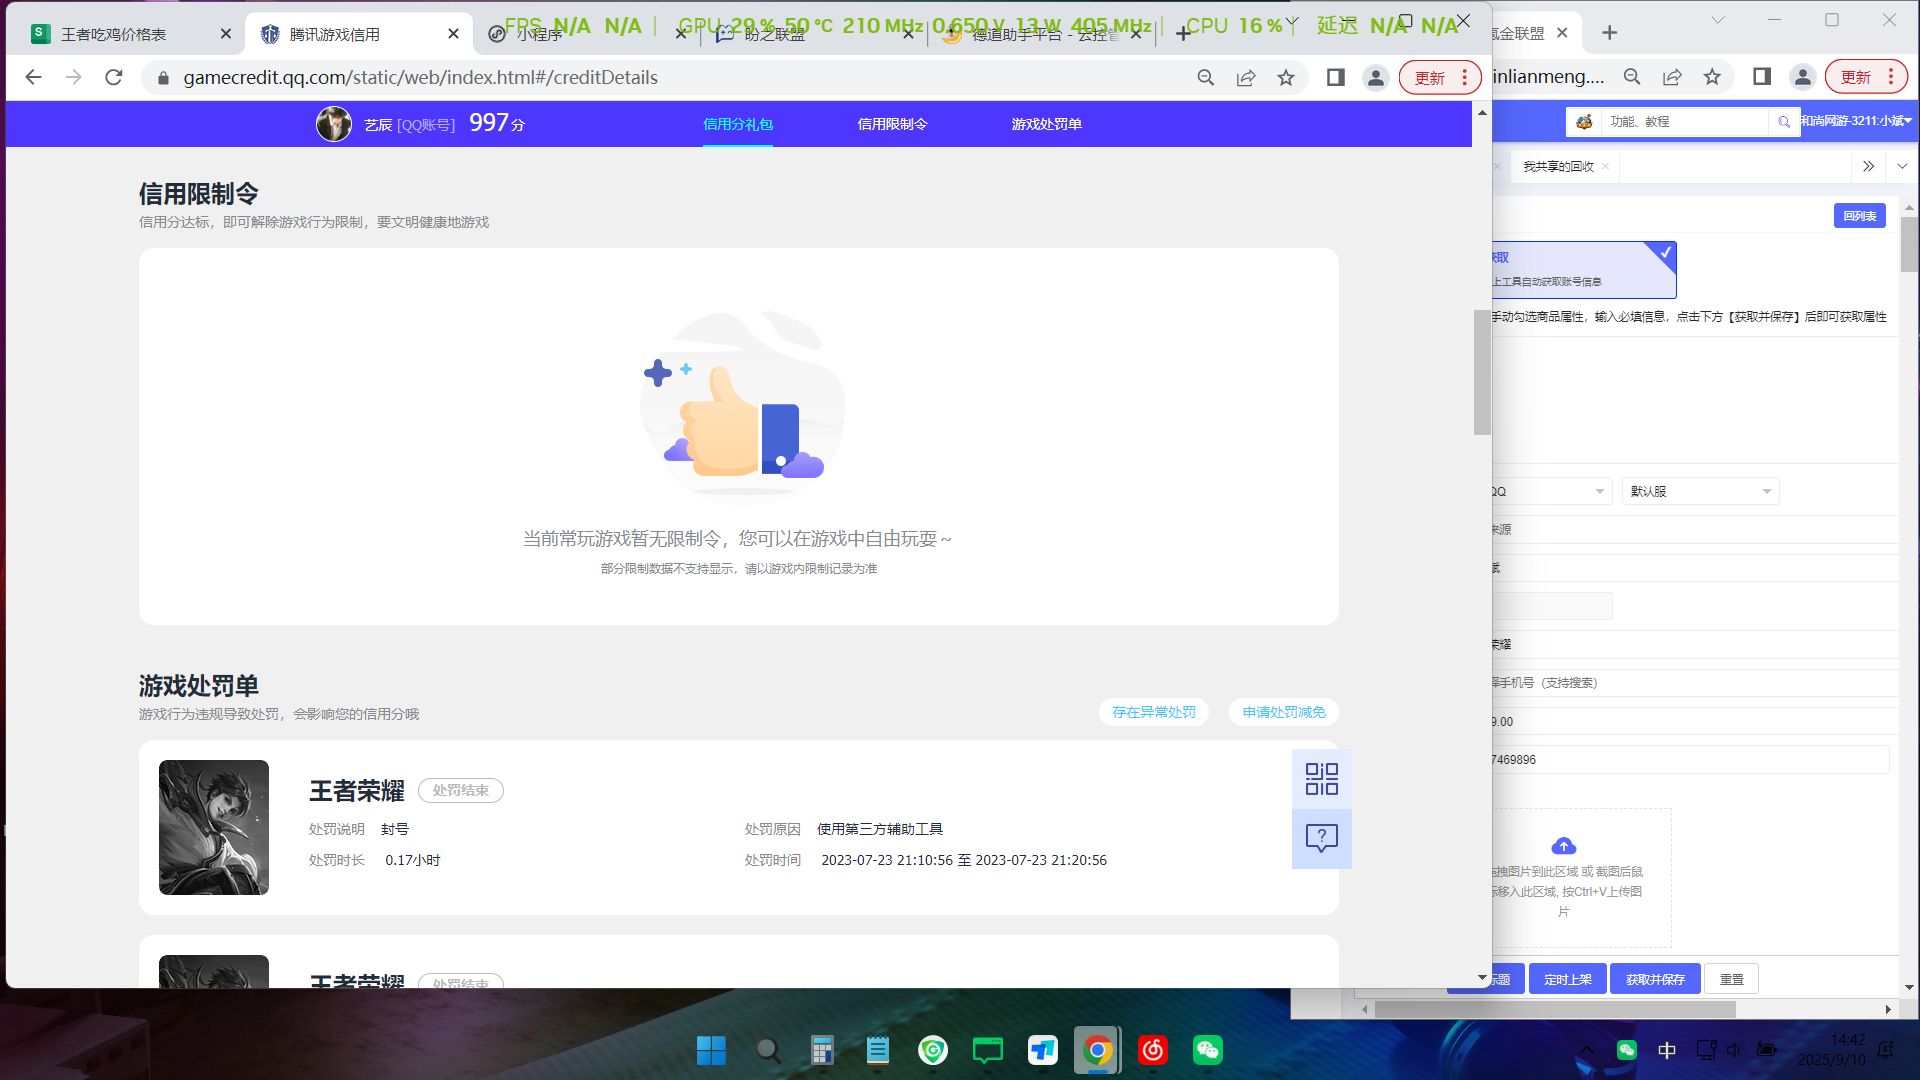Bookmark the gamecredit page with the star icon
This screenshot has height=1080, width=1920.
(1286, 77)
